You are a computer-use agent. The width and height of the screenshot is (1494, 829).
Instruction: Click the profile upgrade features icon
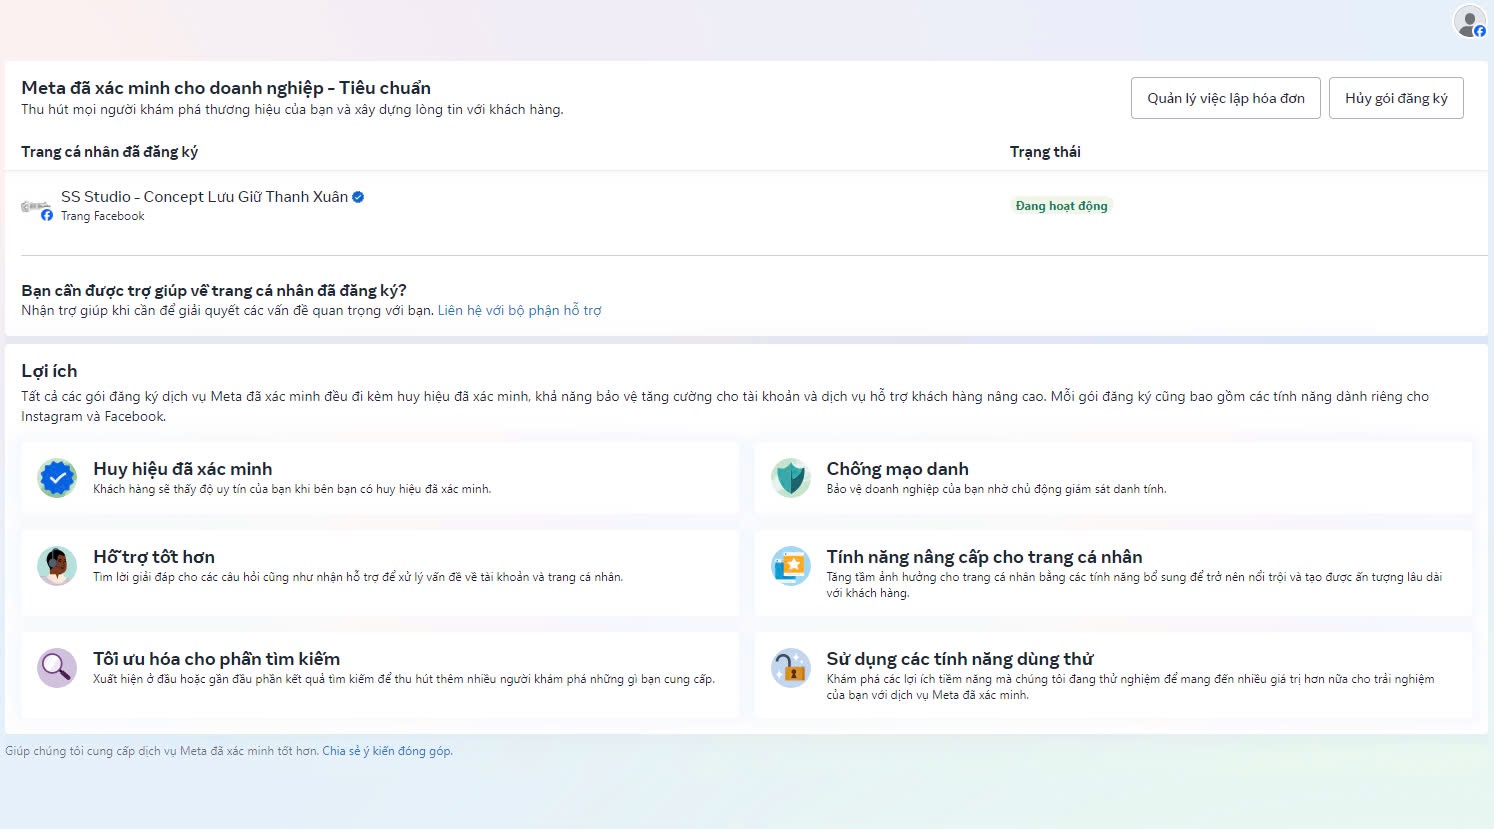pos(790,566)
